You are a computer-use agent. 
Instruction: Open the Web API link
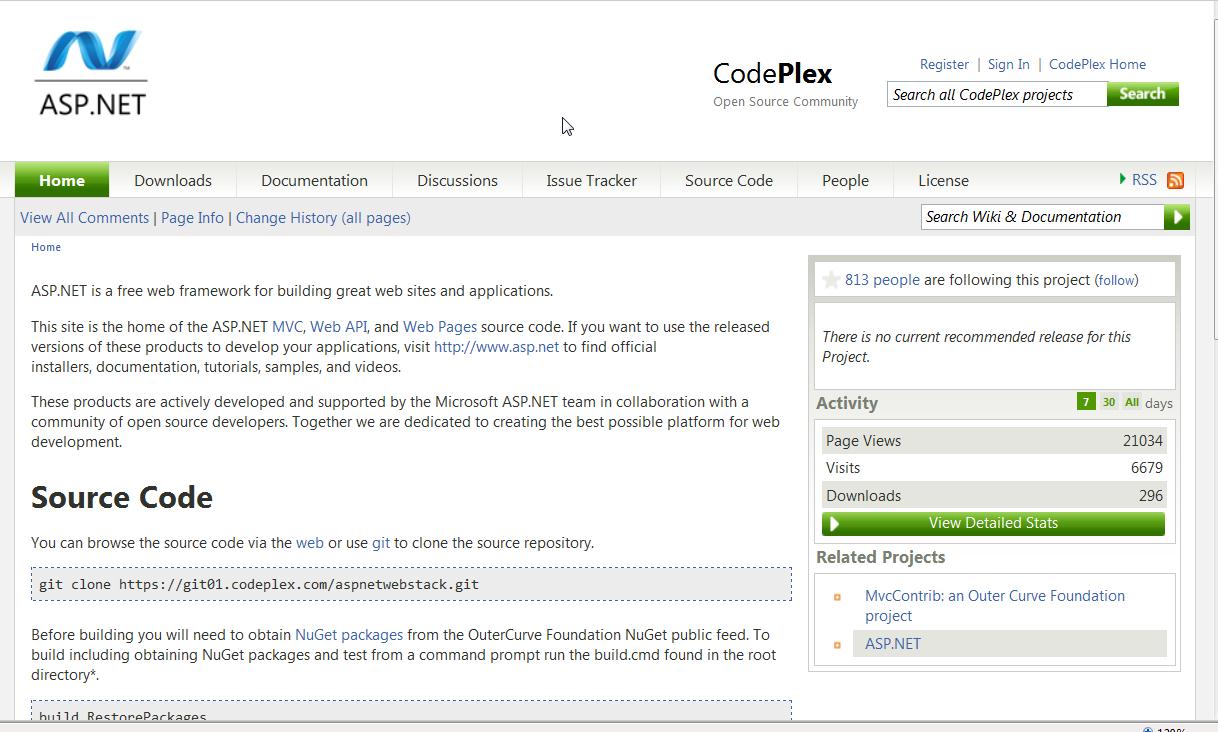click(x=338, y=327)
